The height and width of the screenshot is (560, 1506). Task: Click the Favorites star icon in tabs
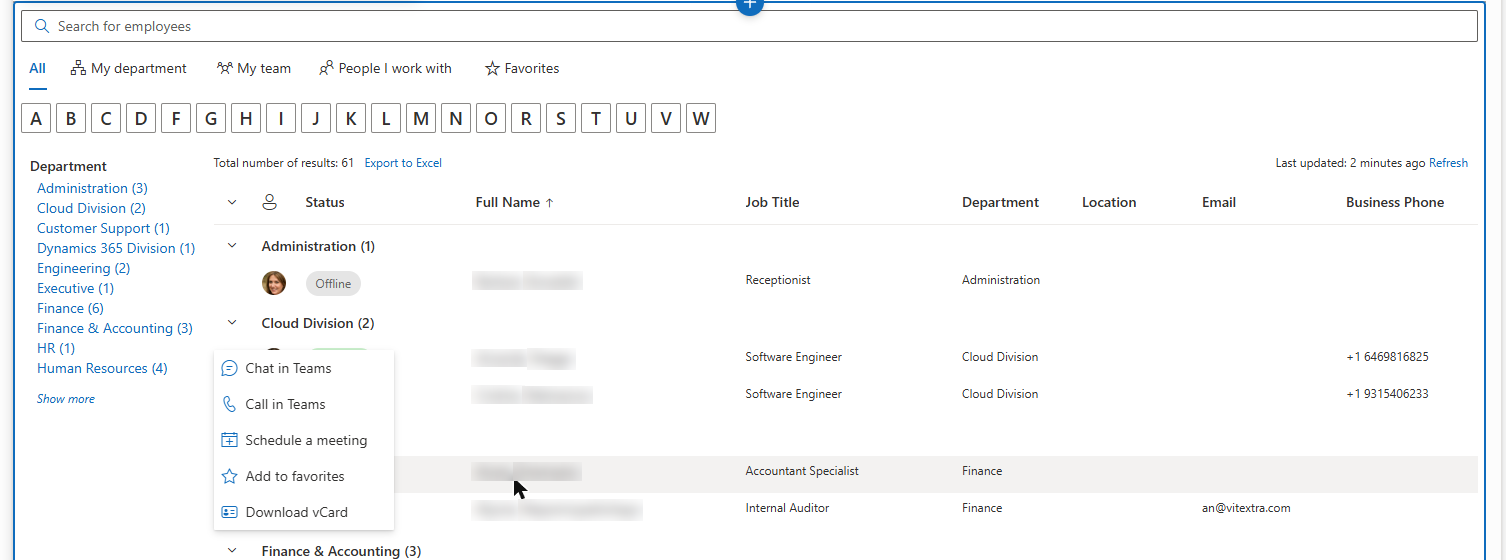(492, 68)
